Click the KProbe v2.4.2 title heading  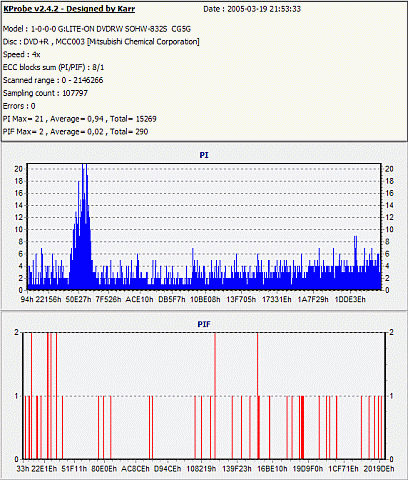coord(69,9)
